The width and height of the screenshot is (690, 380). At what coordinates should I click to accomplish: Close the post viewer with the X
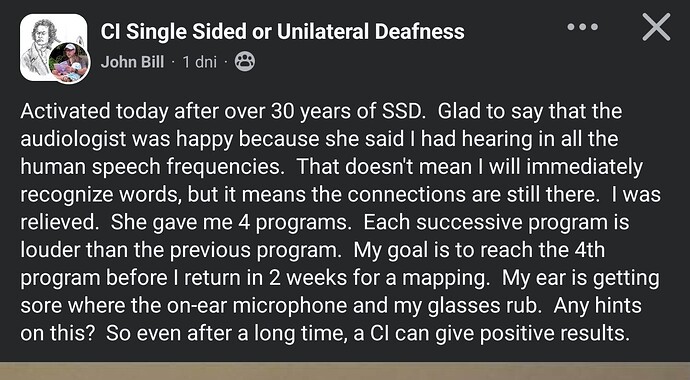pos(656,27)
